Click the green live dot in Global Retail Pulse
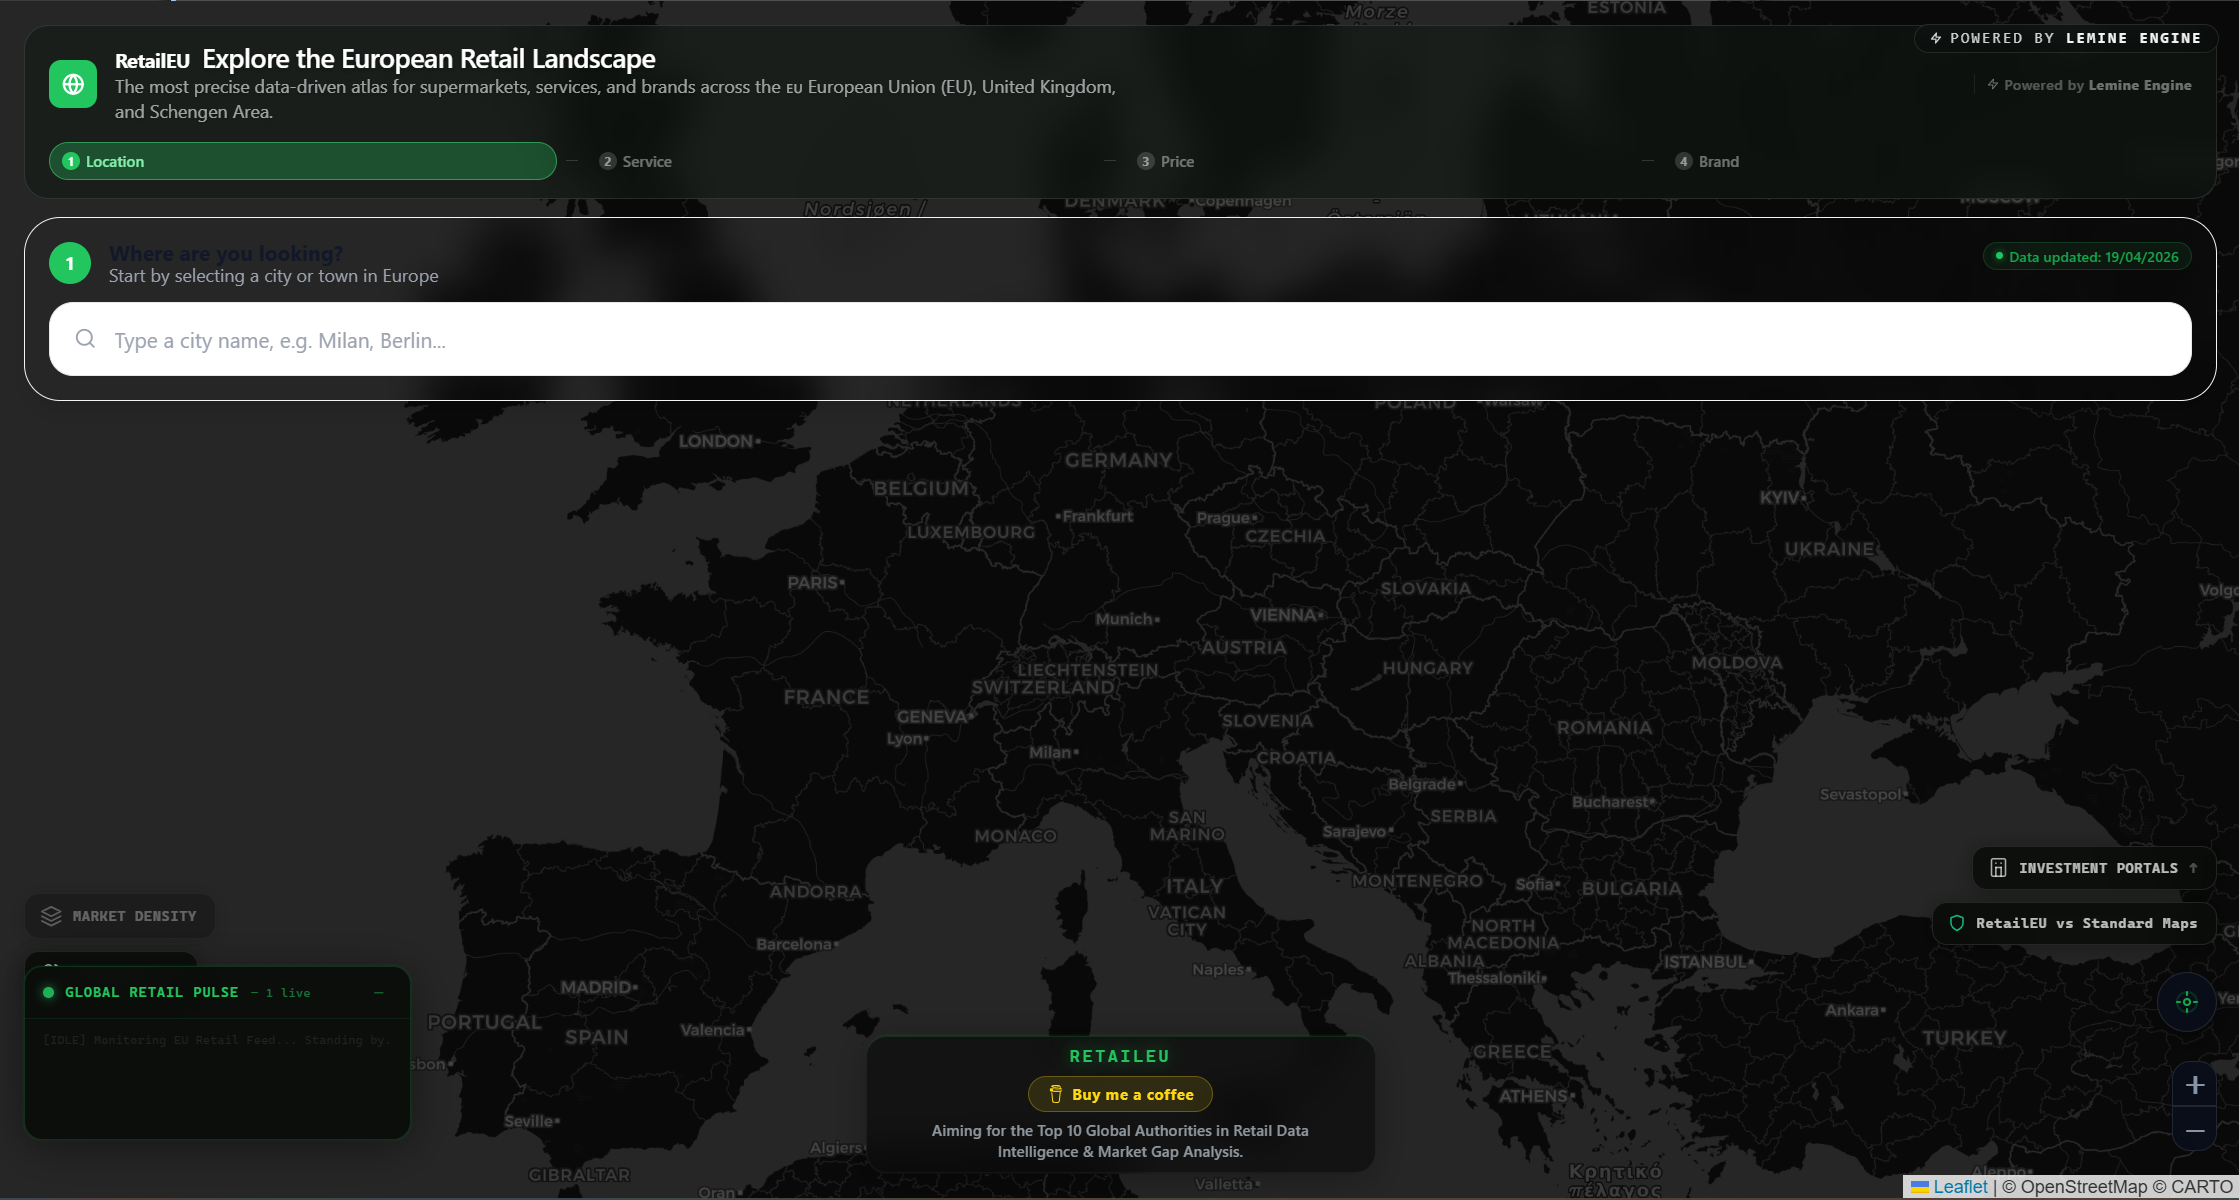Screen dimensions: 2239x1200 coord(48,992)
